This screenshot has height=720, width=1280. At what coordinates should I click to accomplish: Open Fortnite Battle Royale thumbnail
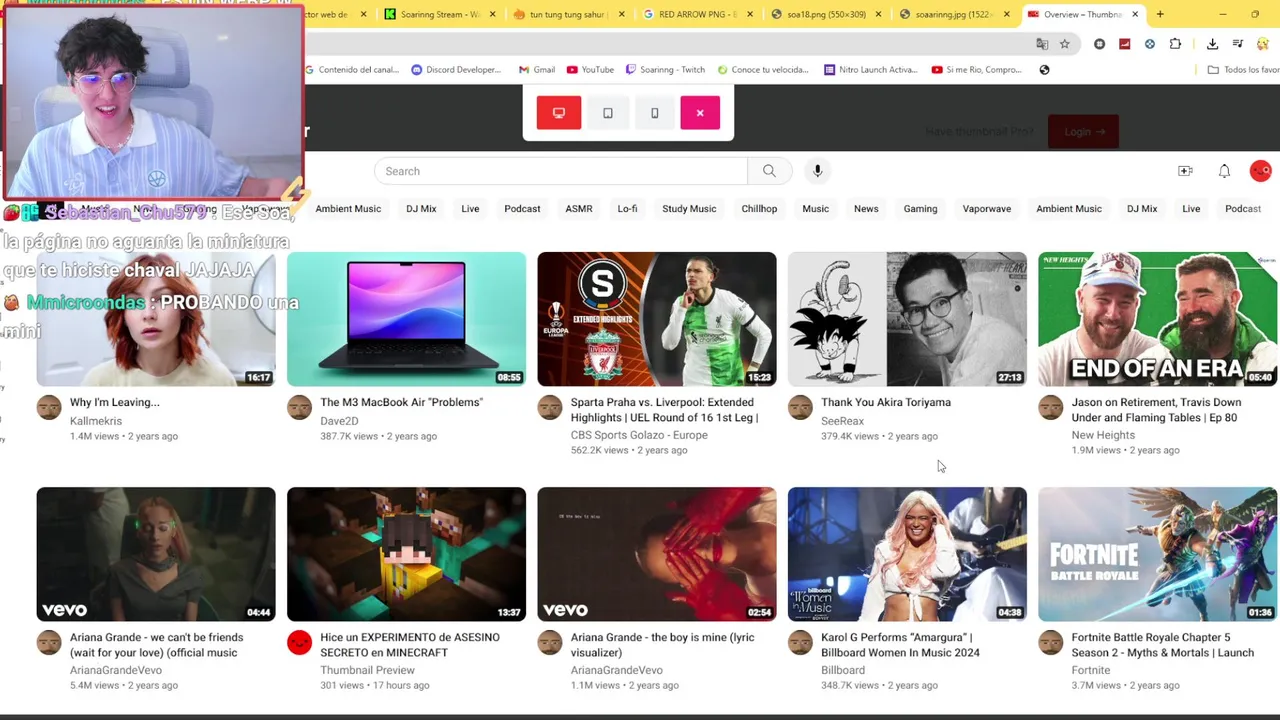click(x=1158, y=554)
